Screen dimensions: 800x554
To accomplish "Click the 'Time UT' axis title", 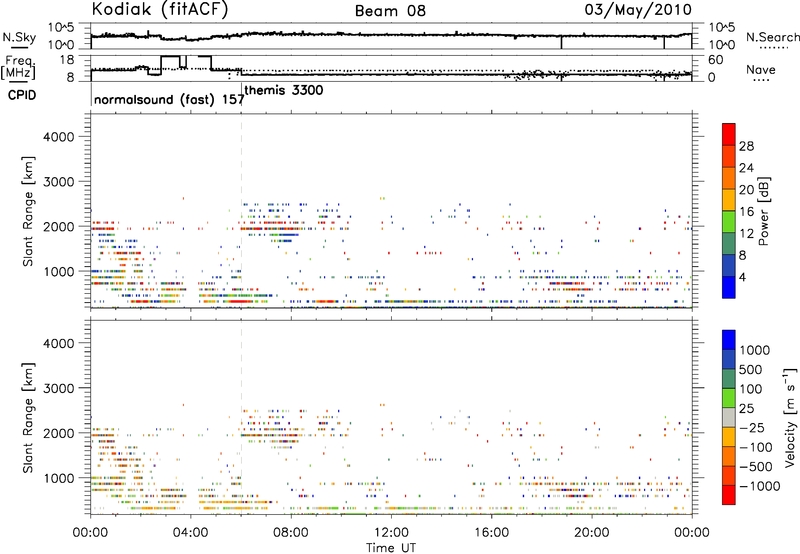I will (391, 548).
